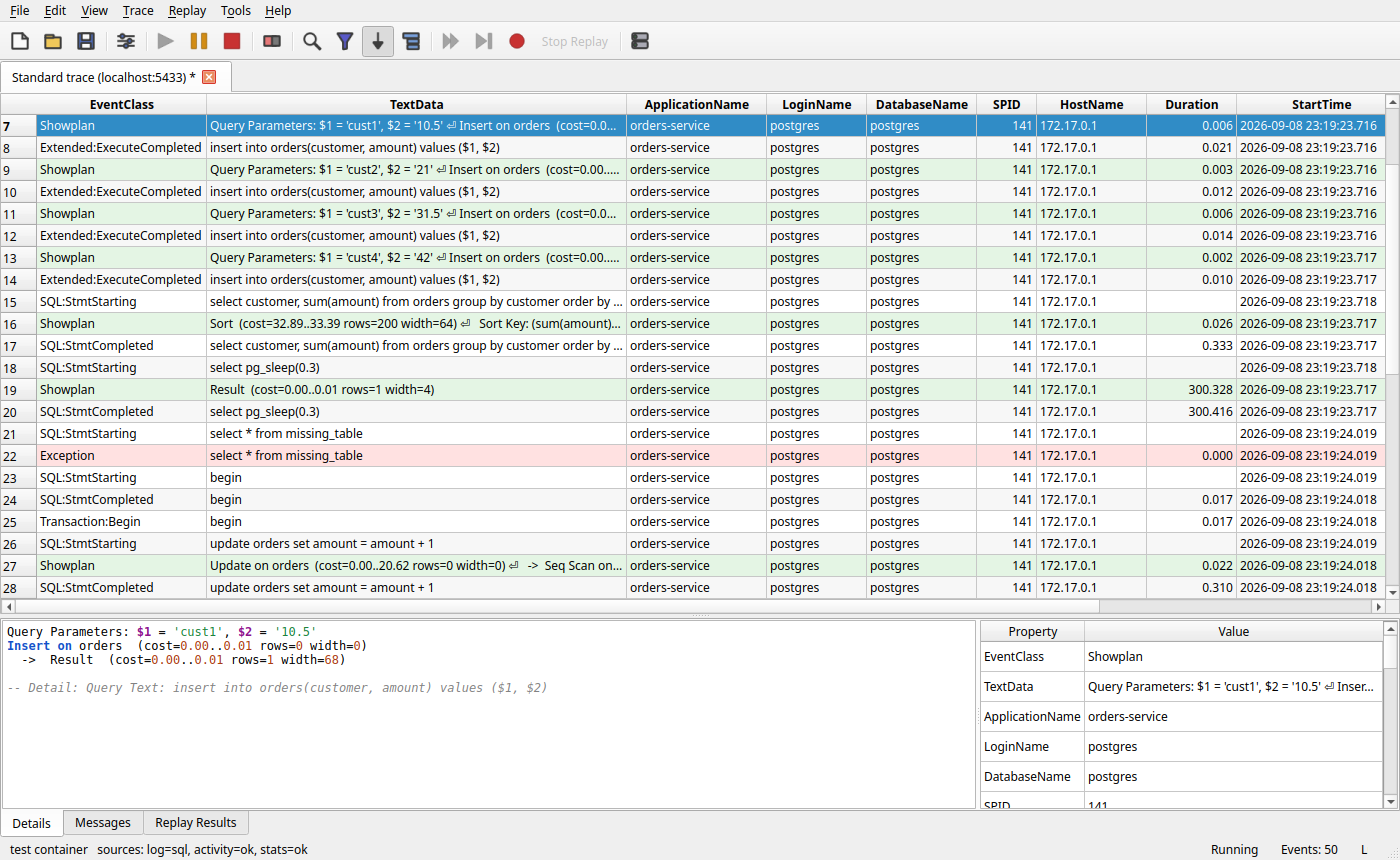Viewport: 1400px width, 860px height.
Task: Click the Property column header in properties panel
Action: [1032, 631]
